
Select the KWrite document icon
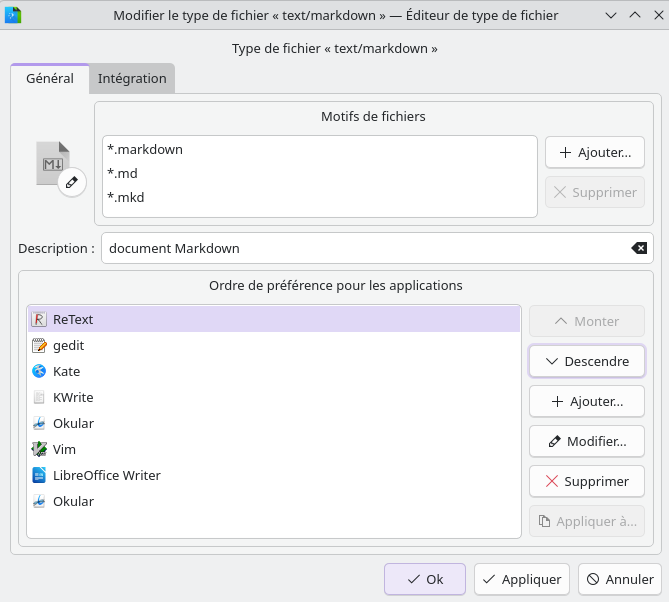tap(39, 397)
